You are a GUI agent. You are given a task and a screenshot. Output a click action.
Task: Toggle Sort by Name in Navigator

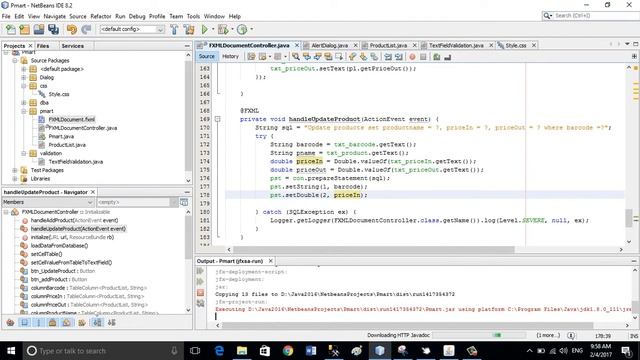pos(97,322)
